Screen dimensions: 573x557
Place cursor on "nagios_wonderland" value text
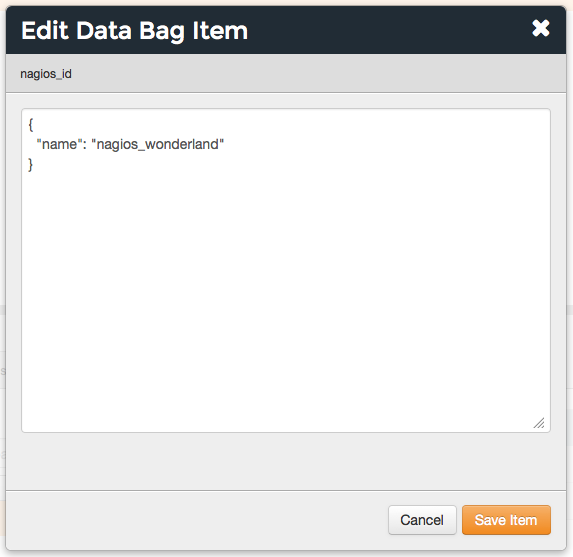click(158, 144)
